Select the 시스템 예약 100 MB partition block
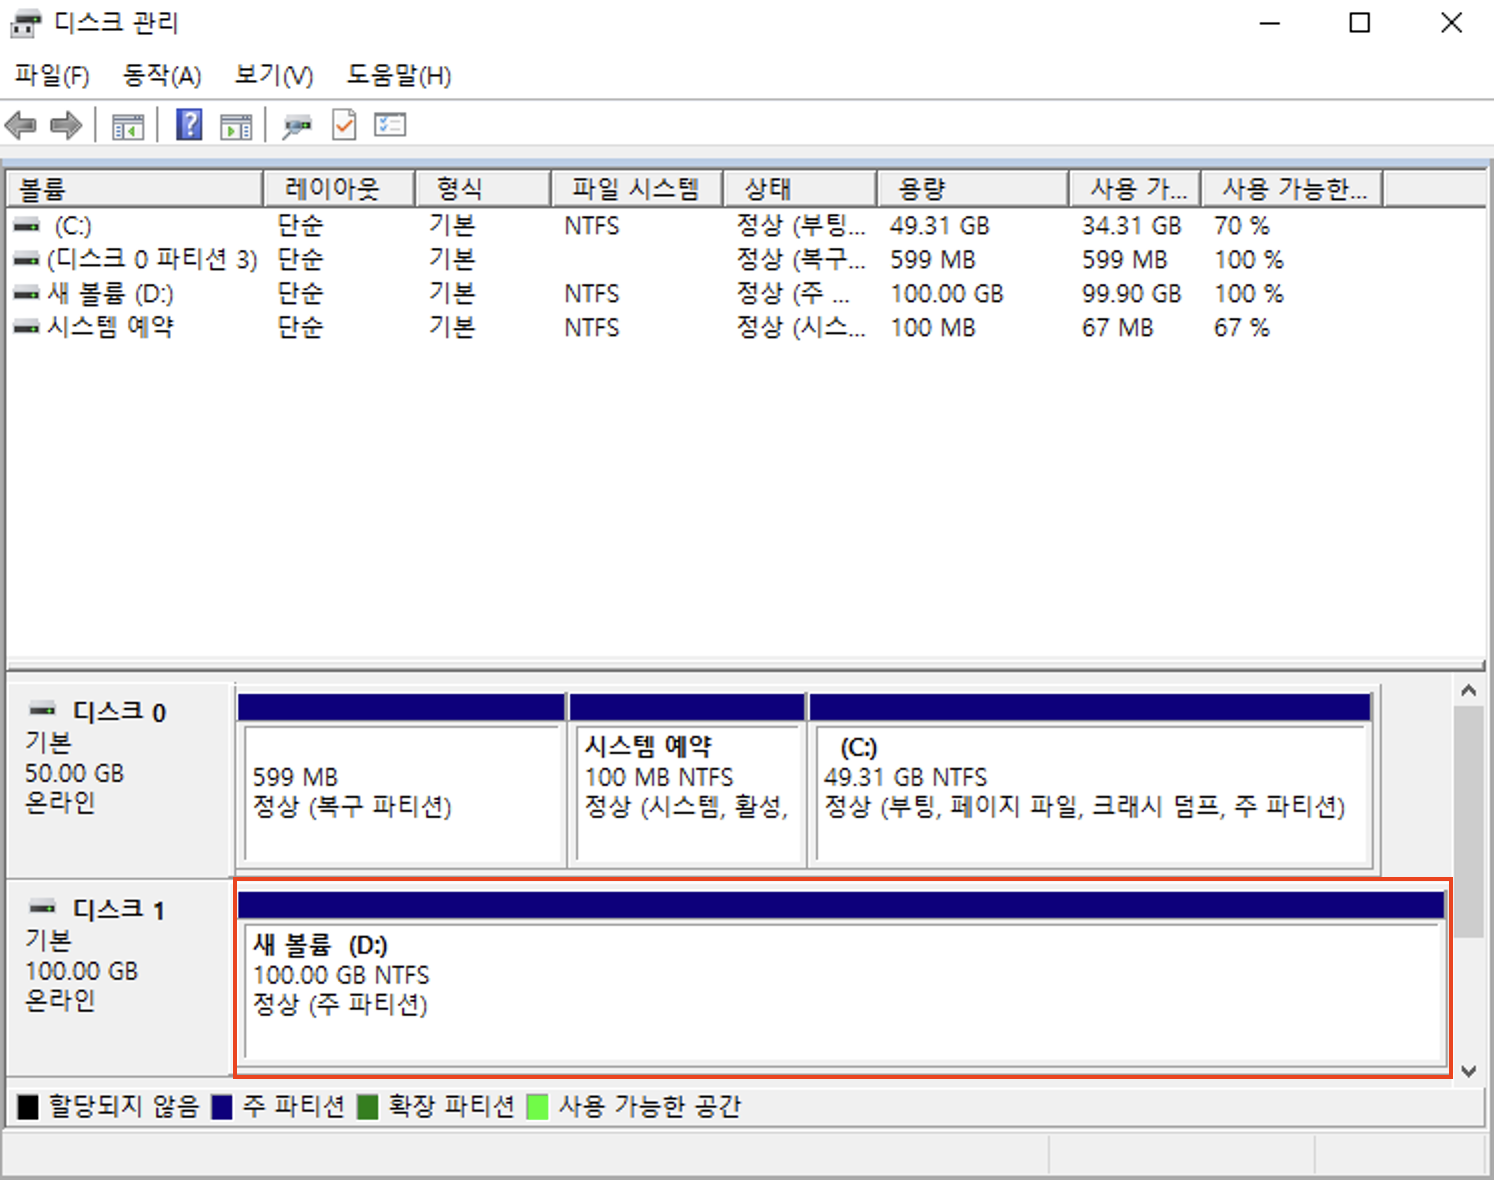The image size is (1494, 1180). (687, 779)
